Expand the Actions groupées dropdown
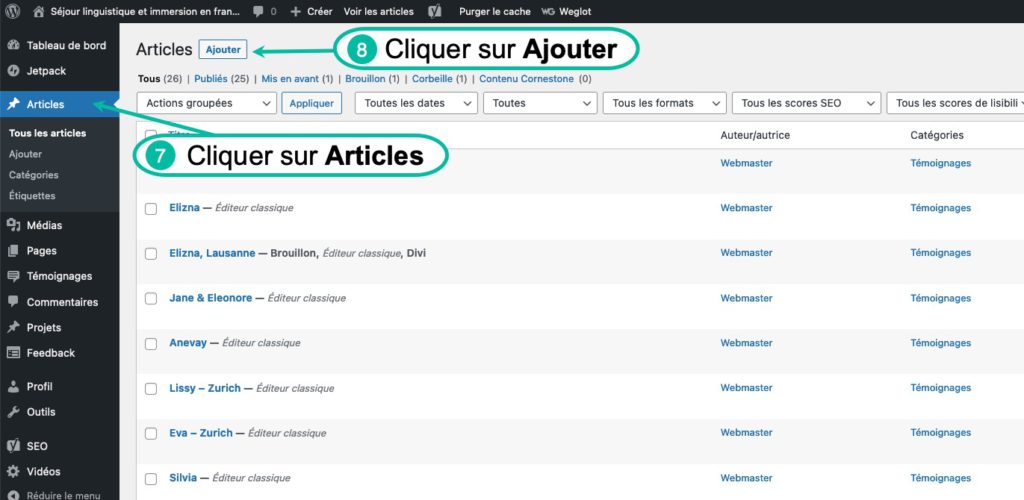The height and width of the screenshot is (500, 1024). tap(206, 103)
